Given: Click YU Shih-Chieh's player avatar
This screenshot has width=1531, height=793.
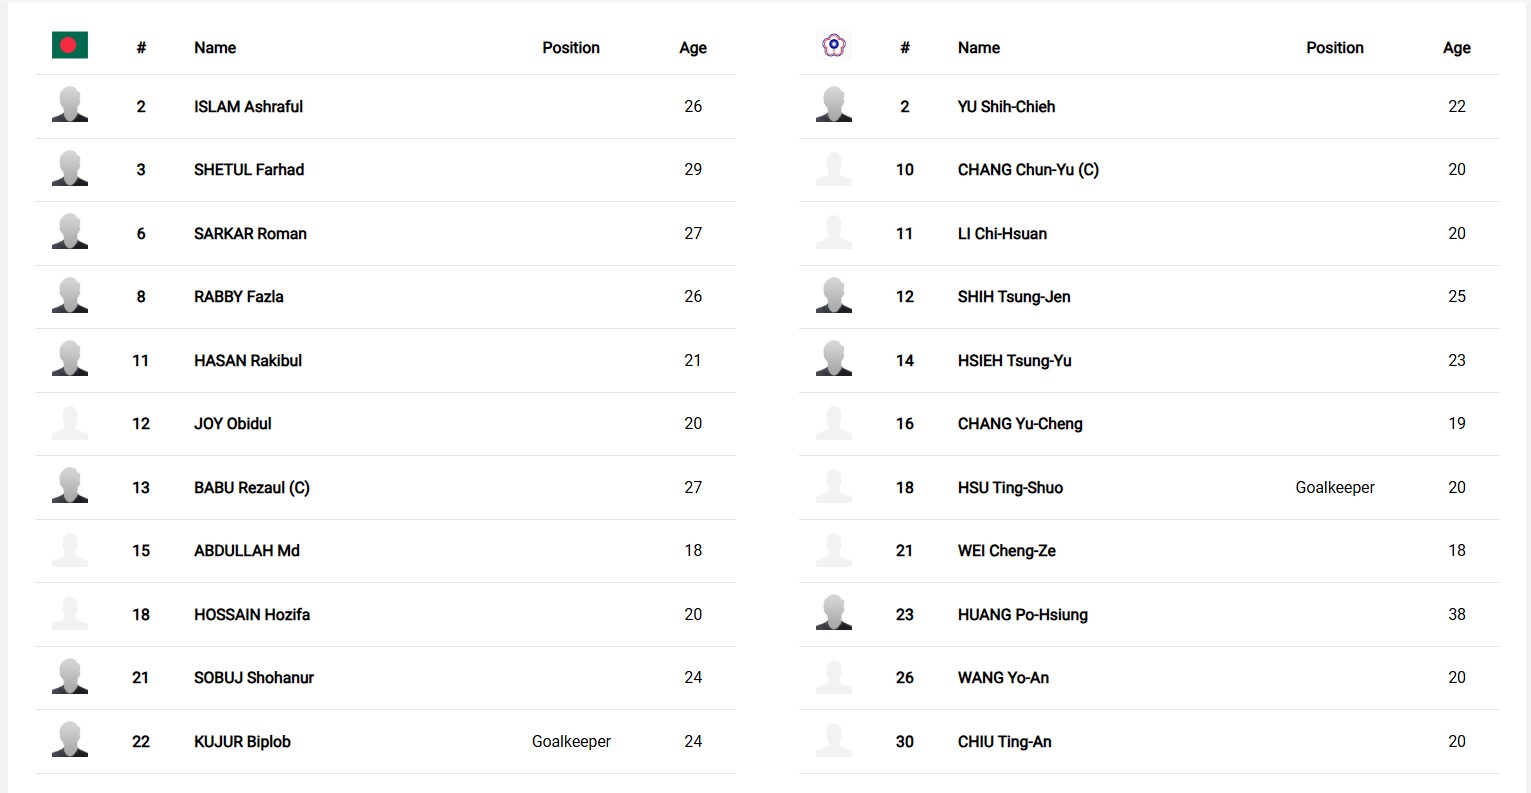Looking at the screenshot, I should (x=833, y=105).
